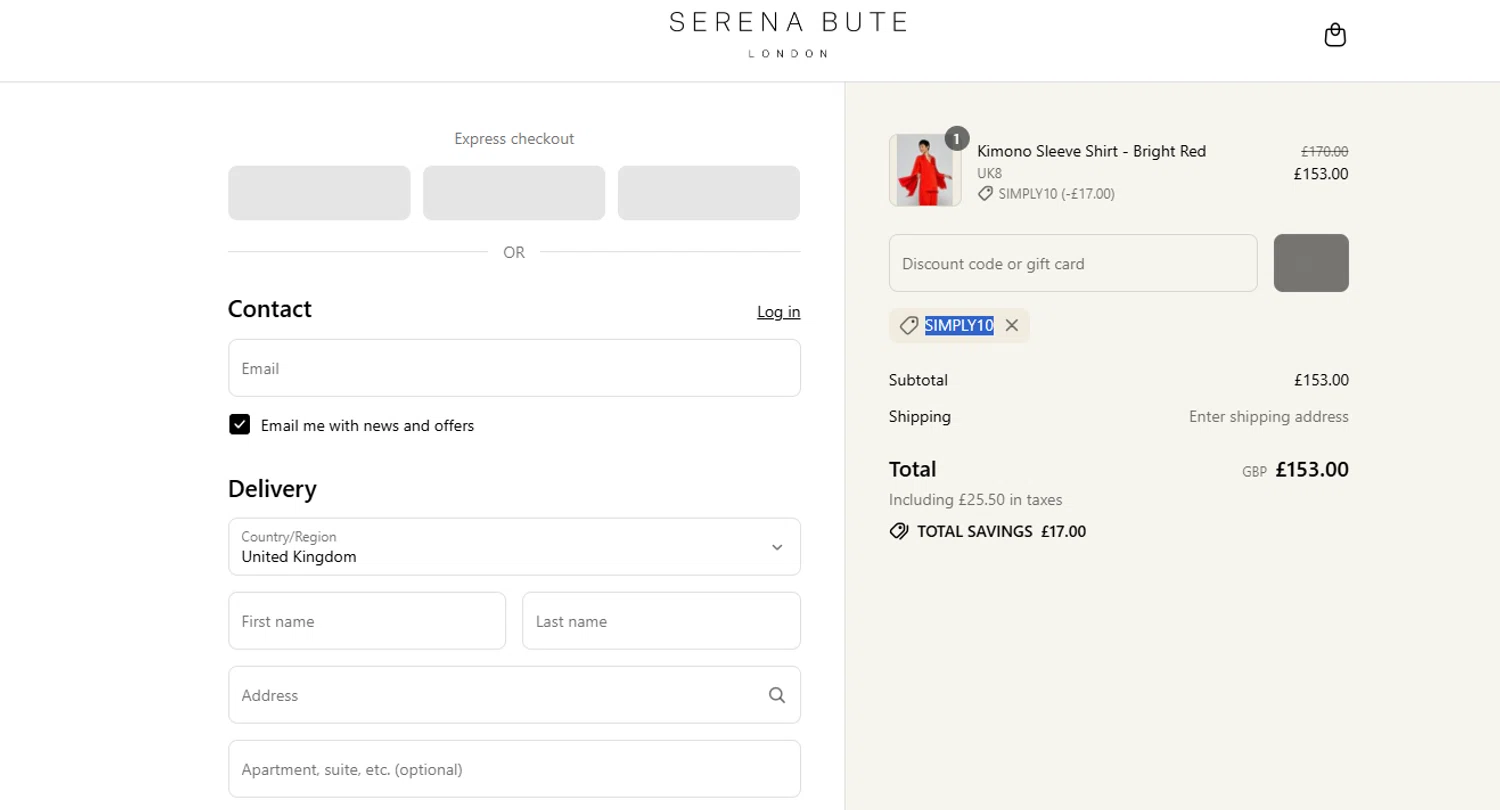Focus the Last name field
The width and height of the screenshot is (1500, 810).
pyautogui.click(x=661, y=621)
